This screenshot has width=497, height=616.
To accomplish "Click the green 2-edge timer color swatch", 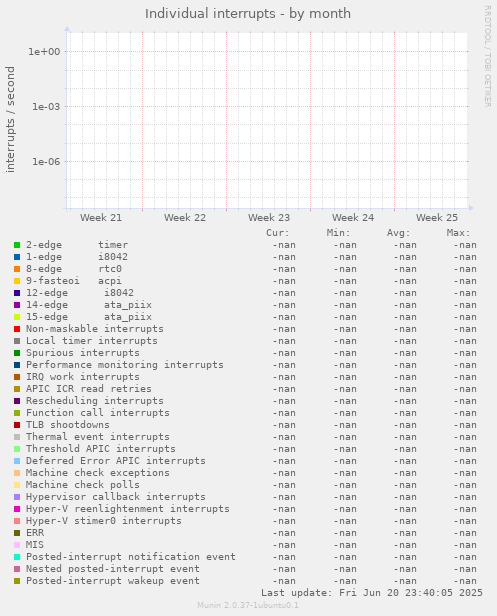I will [x=17, y=245].
